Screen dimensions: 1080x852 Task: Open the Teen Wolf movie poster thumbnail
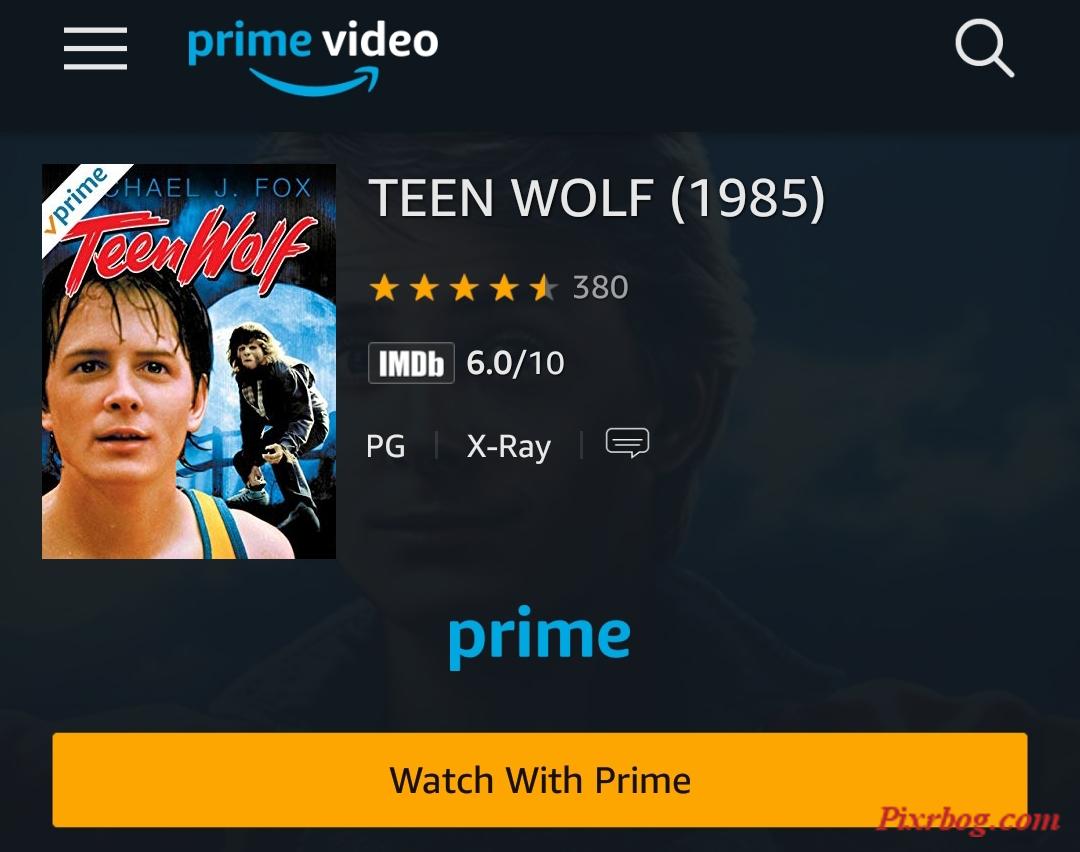pyautogui.click(x=189, y=361)
